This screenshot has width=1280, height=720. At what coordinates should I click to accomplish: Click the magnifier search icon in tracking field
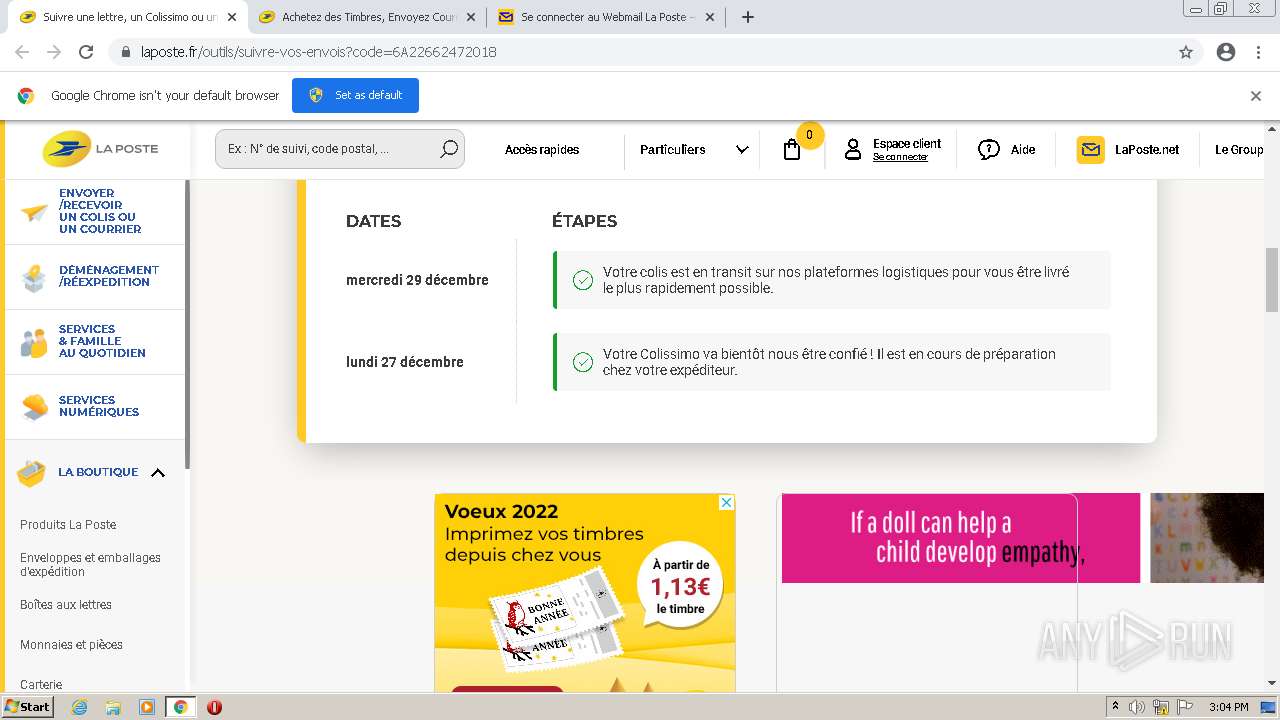click(x=449, y=149)
